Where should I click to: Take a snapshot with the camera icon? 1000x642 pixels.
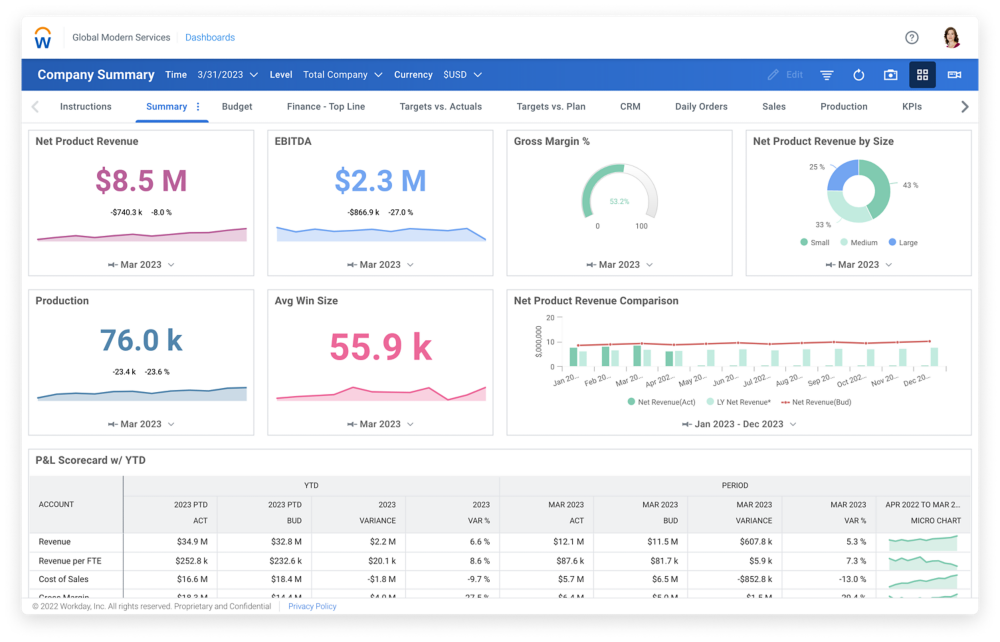click(x=891, y=74)
